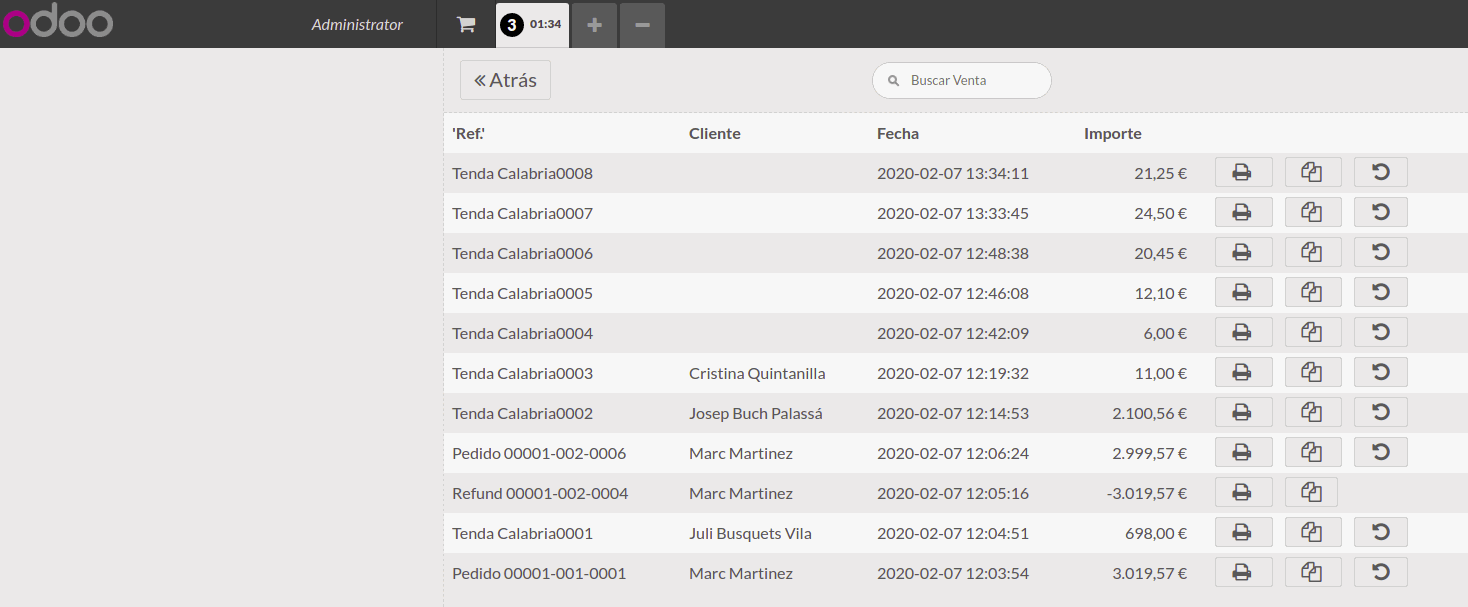Select Refund 00001-002-0004 reference

540,493
